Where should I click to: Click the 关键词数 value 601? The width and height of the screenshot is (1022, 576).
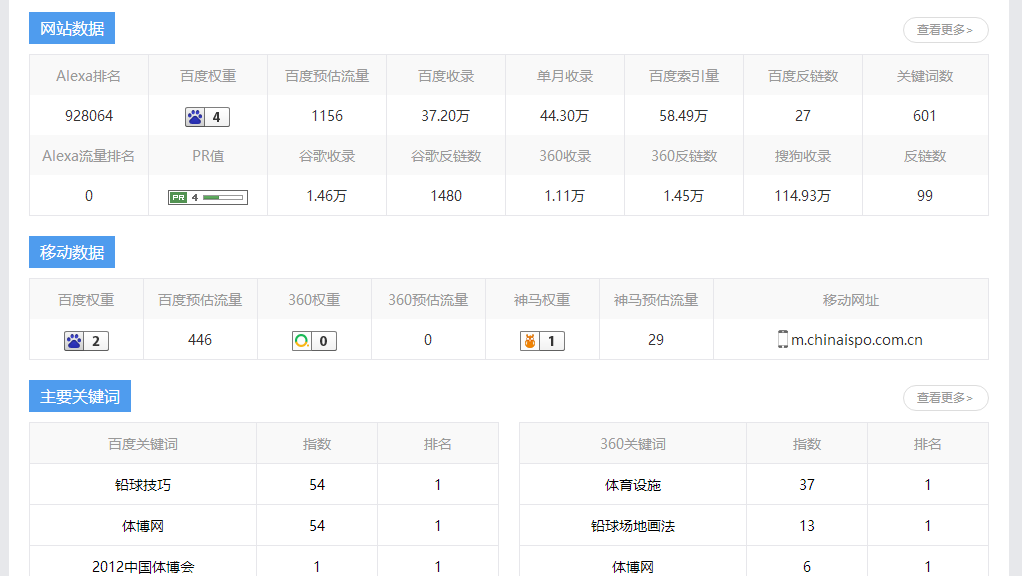pyautogui.click(x=924, y=116)
